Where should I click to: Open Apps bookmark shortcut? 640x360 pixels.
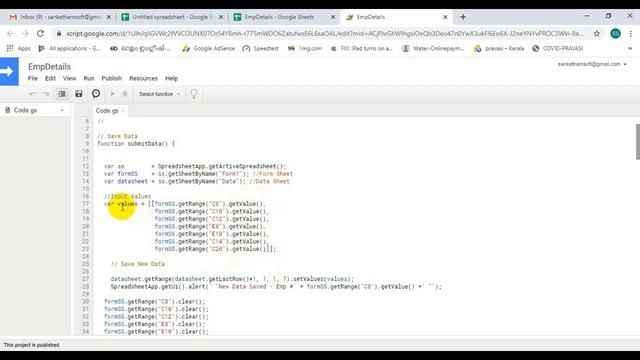(19, 48)
